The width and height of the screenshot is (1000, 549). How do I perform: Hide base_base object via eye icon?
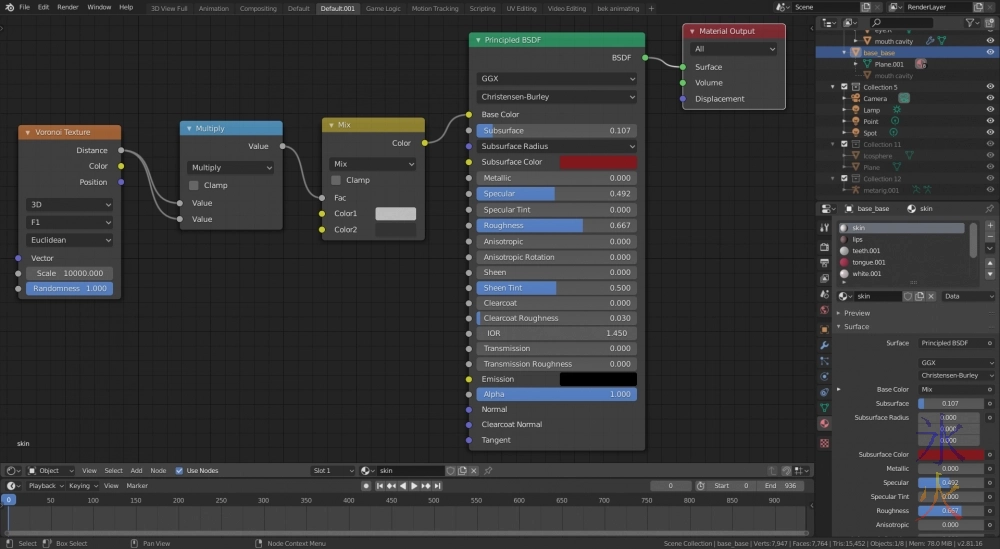coord(990,52)
